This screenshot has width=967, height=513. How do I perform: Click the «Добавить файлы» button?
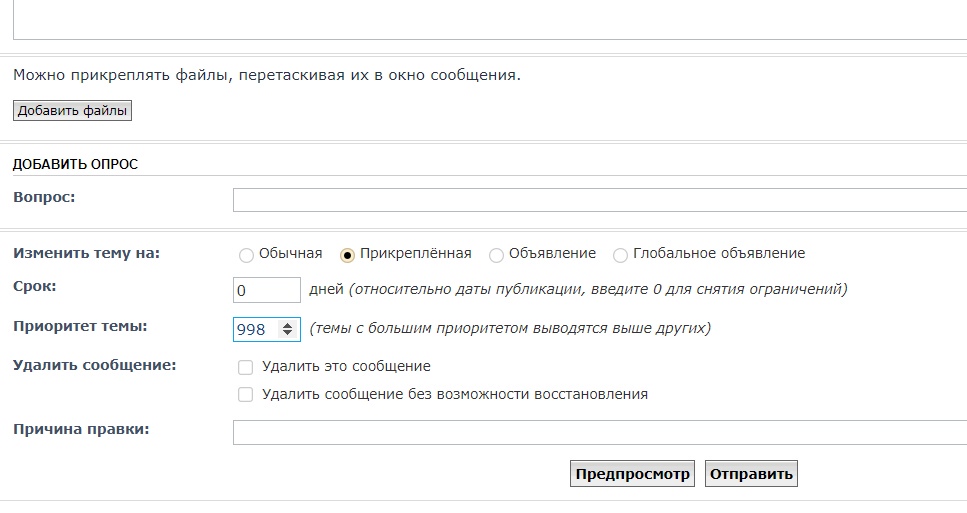click(72, 110)
